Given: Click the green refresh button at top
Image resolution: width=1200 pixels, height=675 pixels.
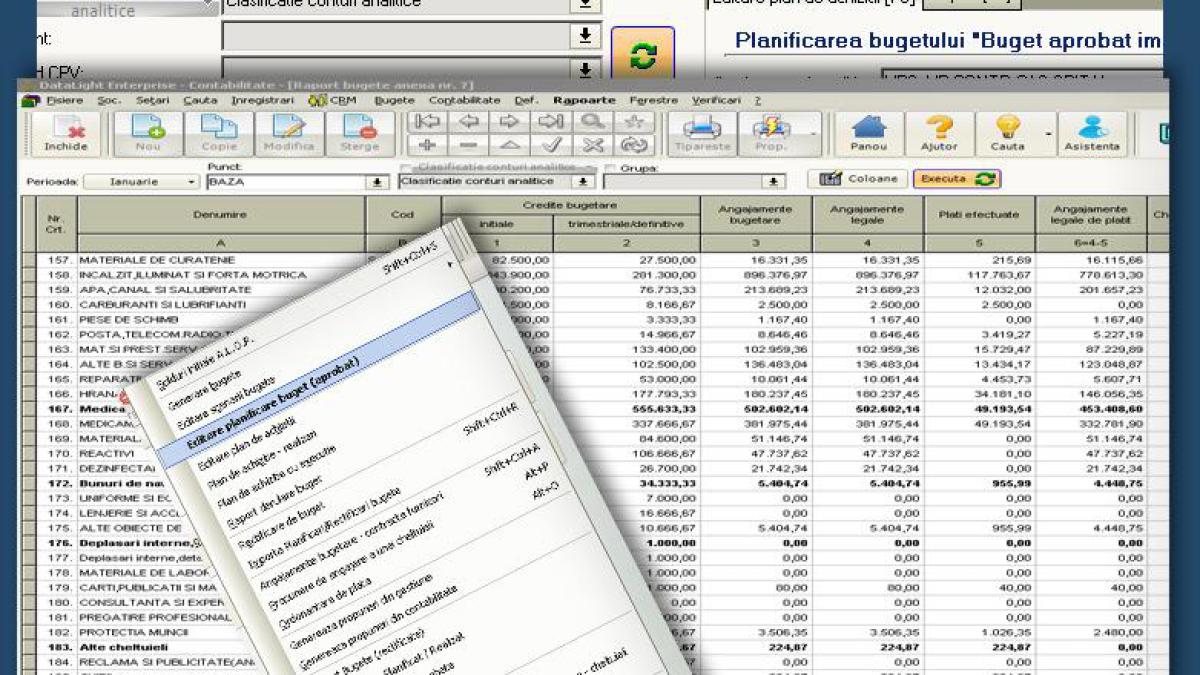Looking at the screenshot, I should (642, 57).
